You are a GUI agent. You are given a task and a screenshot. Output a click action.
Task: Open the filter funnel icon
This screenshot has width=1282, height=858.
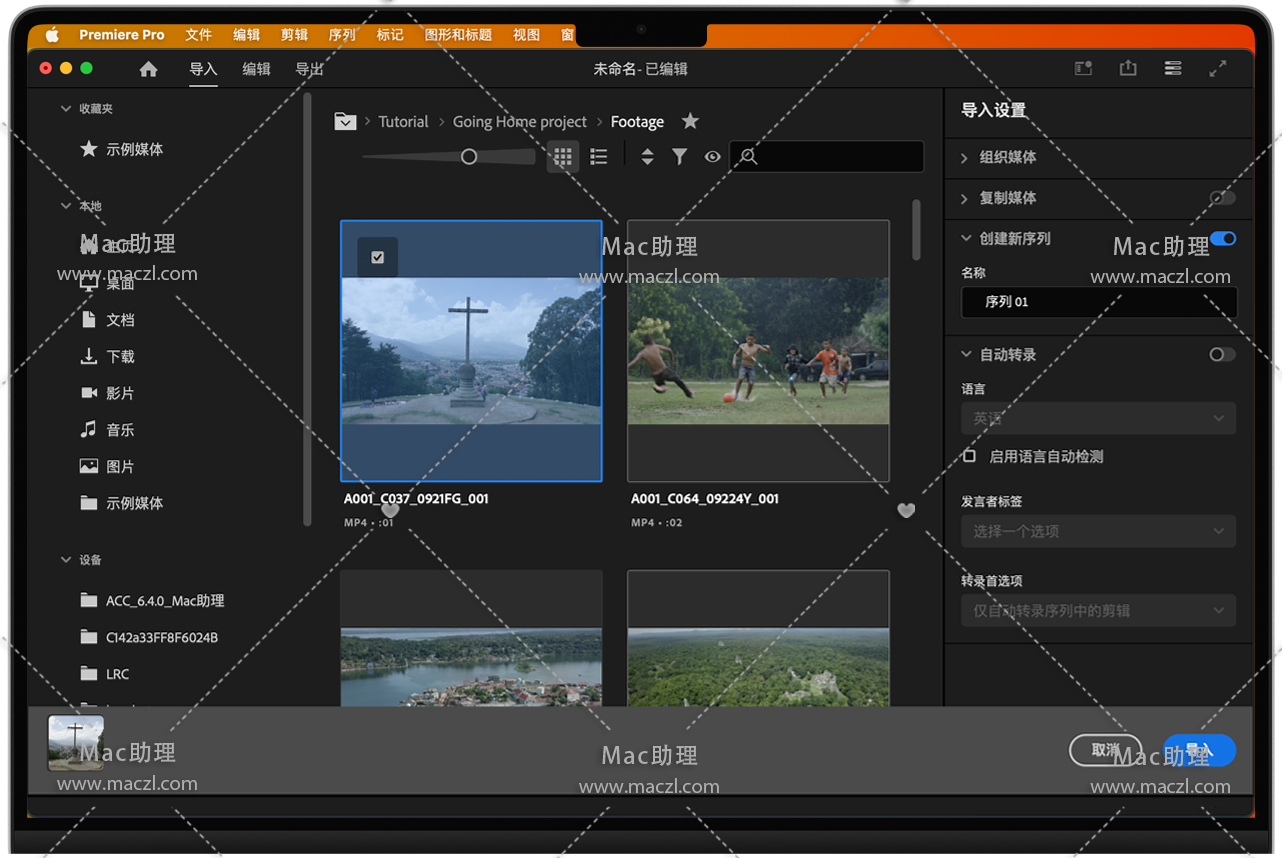pos(679,157)
